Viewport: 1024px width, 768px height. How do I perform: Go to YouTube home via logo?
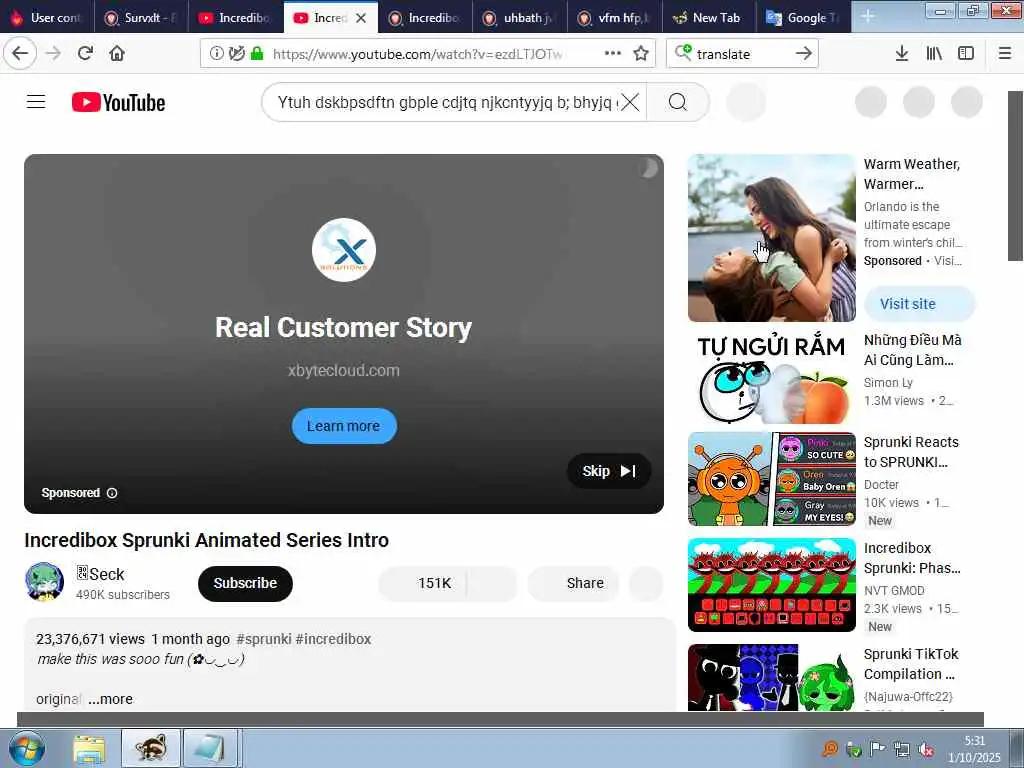point(118,103)
